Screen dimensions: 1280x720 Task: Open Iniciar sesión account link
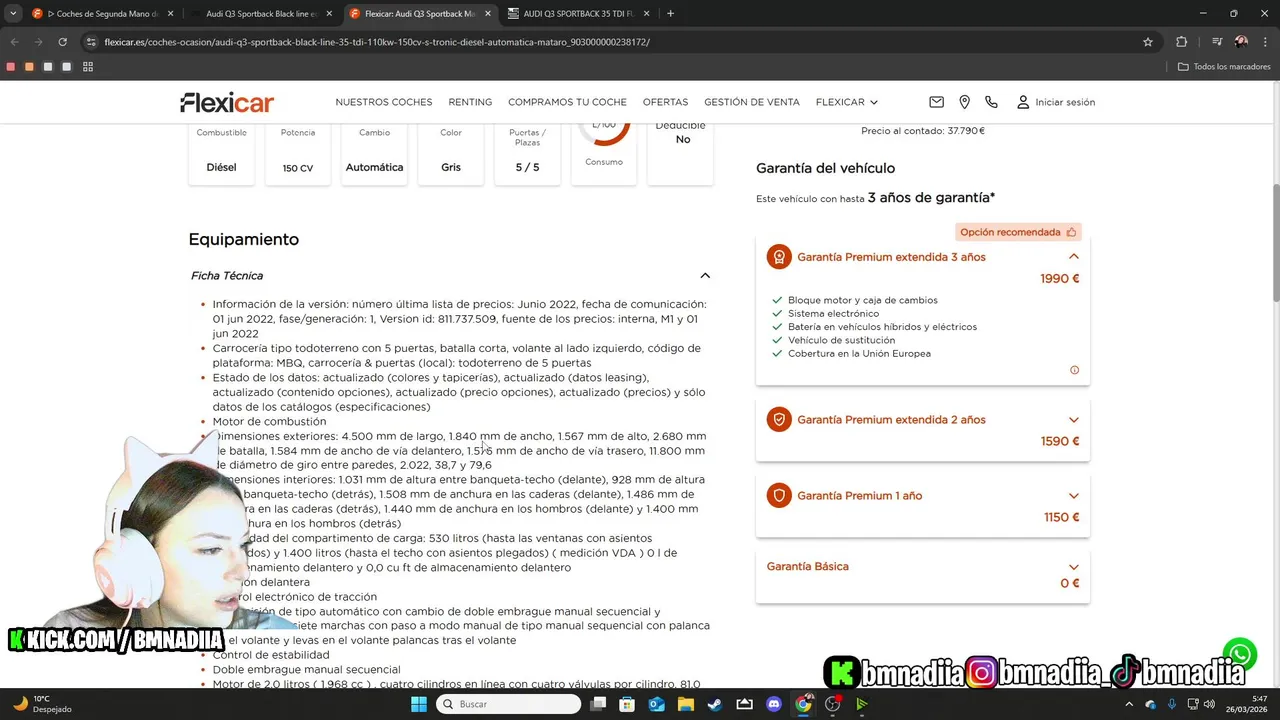pyautogui.click(x=1056, y=102)
